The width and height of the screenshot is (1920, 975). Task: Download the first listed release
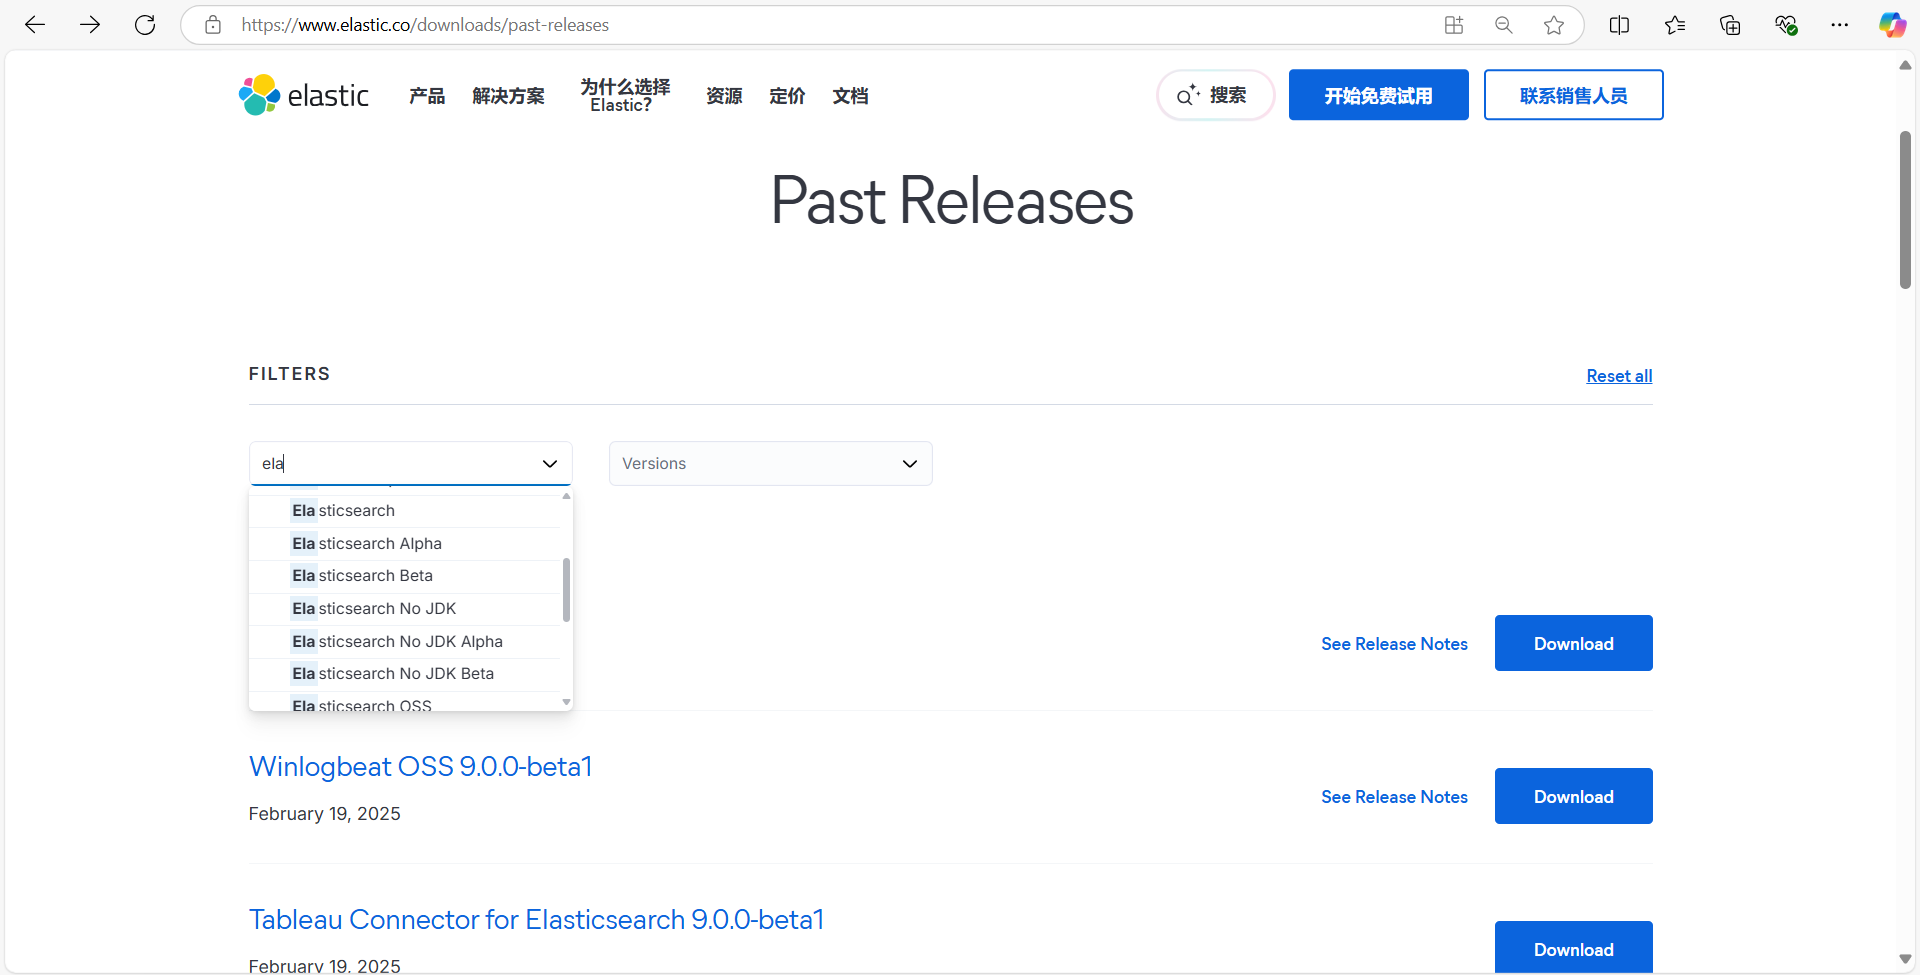1573,643
